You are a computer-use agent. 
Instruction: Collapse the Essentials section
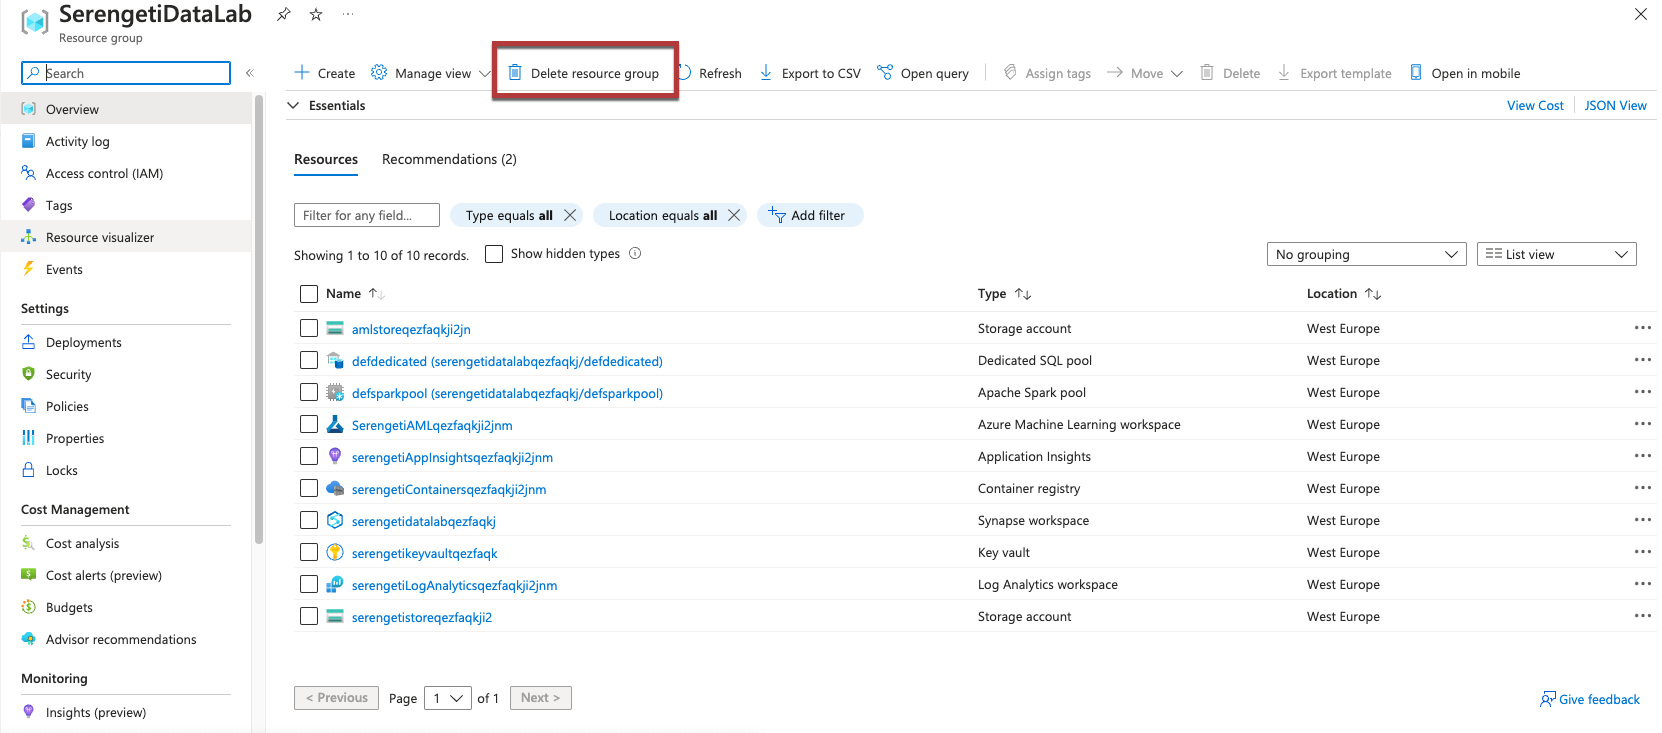pos(293,105)
